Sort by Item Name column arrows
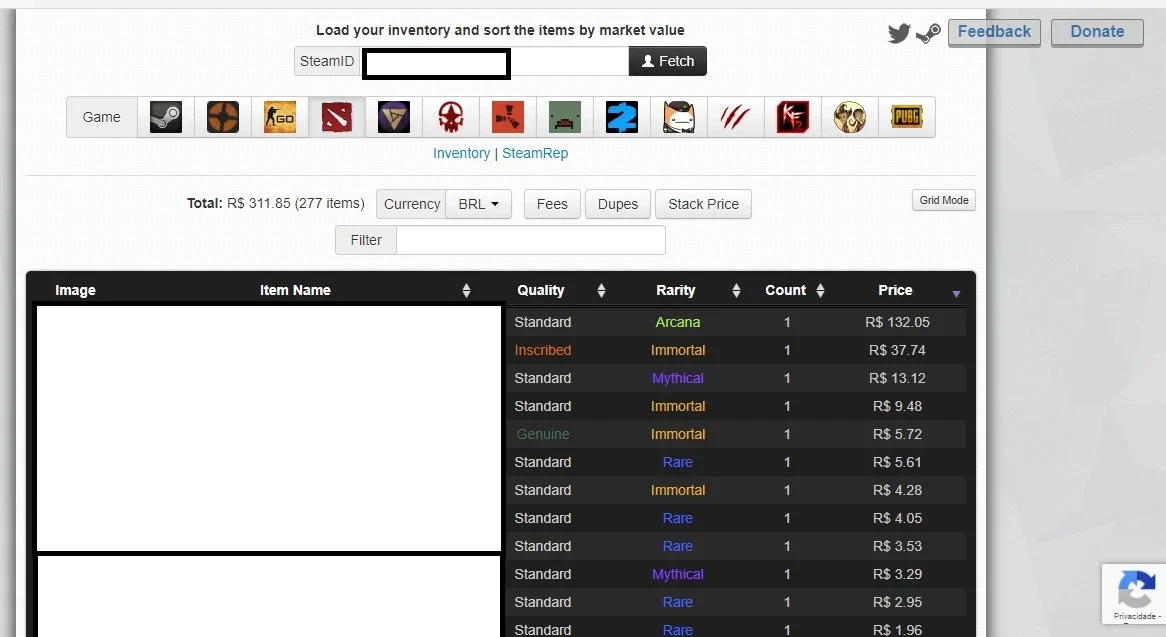The image size is (1166, 637). click(x=466, y=291)
